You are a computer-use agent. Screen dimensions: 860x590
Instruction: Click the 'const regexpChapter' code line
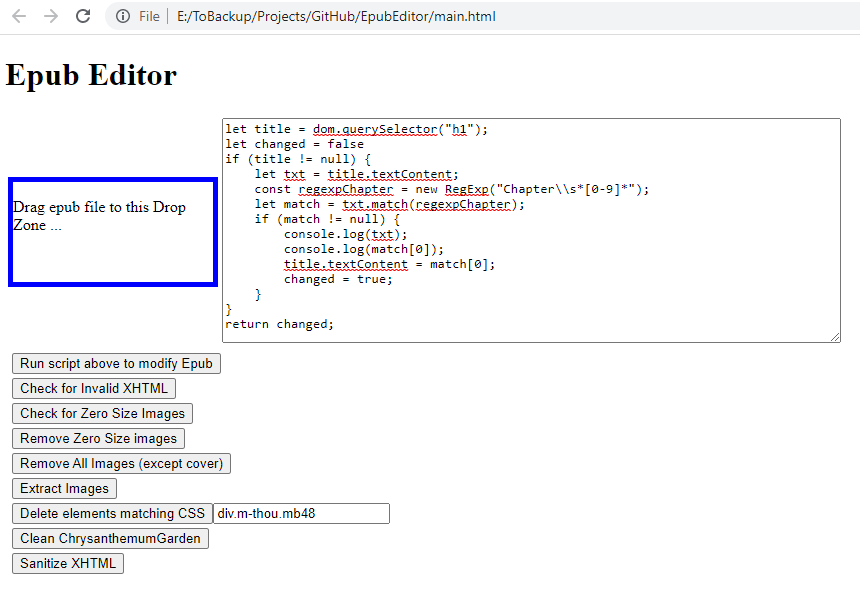[451, 189]
